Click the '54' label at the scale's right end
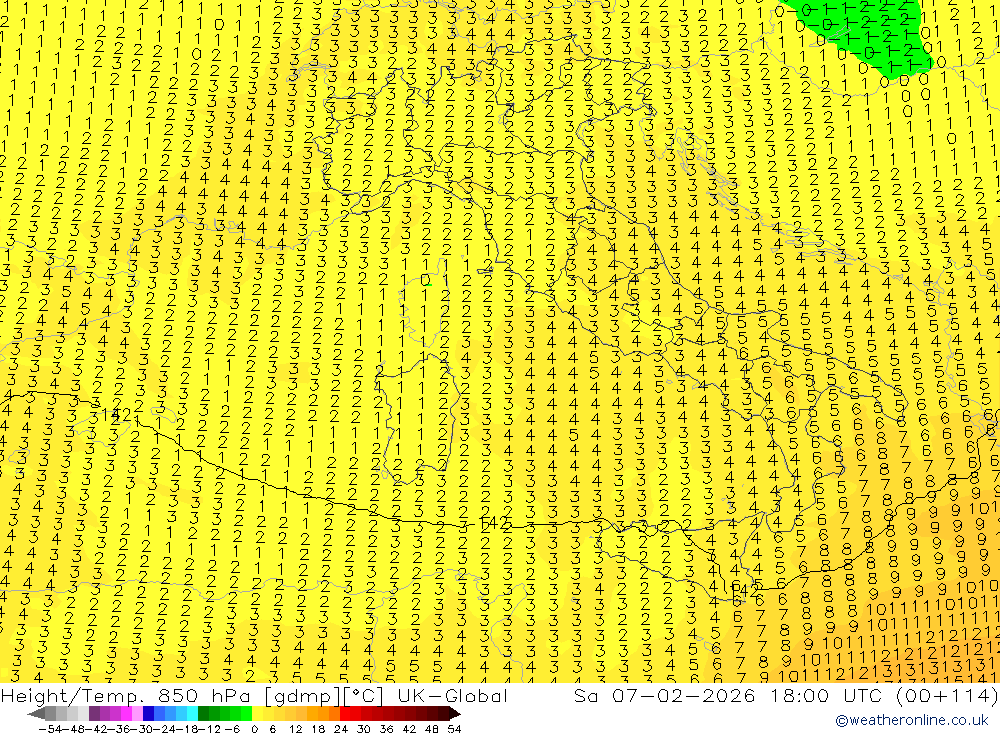This screenshot has height=733, width=1000. [454, 729]
